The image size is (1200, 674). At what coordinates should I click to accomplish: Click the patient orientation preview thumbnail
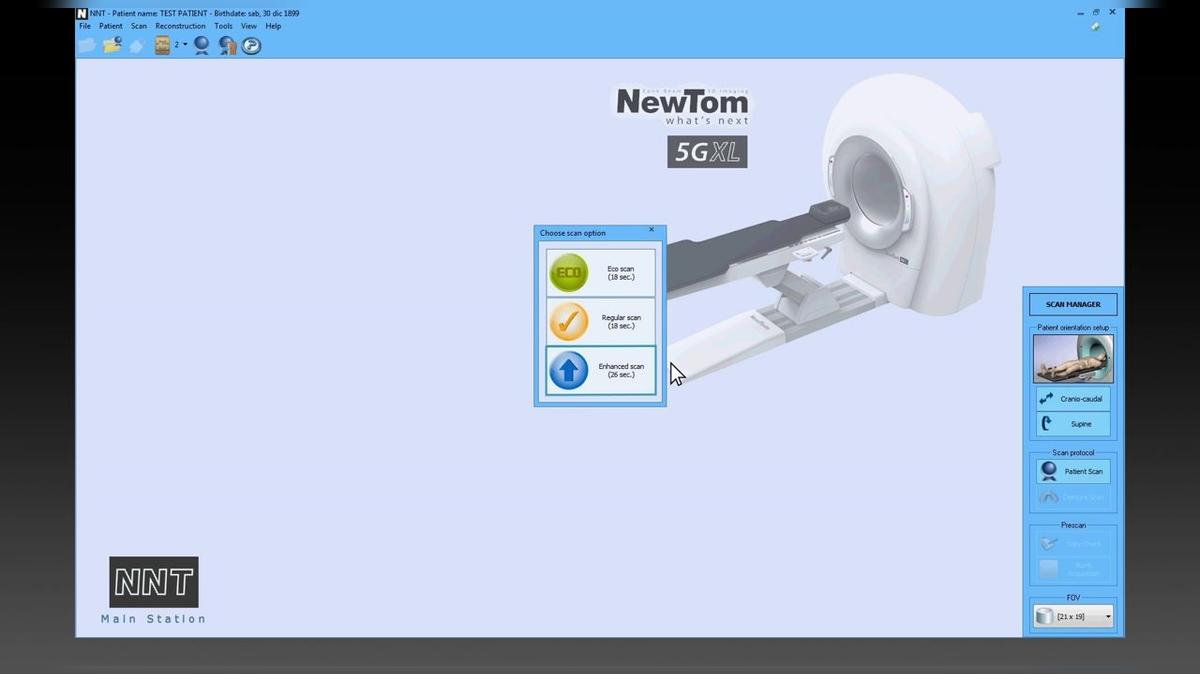pyautogui.click(x=1073, y=358)
